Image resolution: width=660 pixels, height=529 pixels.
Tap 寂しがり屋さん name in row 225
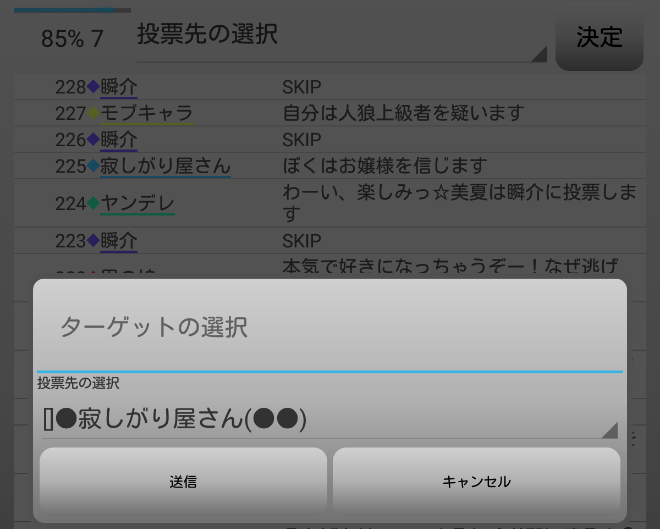pos(165,165)
